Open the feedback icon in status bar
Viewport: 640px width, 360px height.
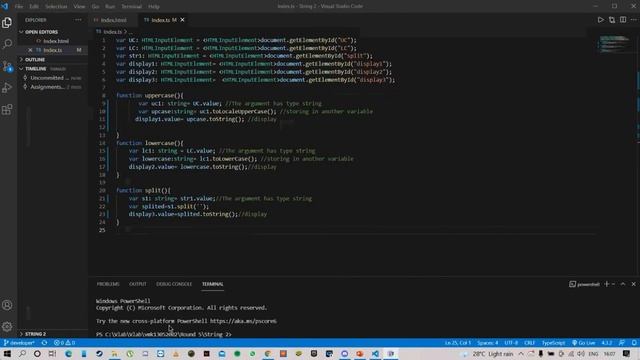click(x=622, y=343)
